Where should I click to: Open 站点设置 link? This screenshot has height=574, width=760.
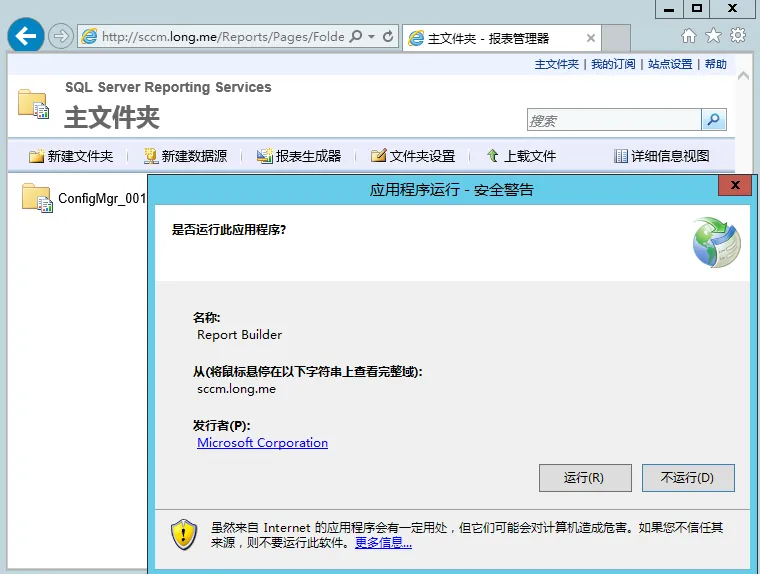(x=670, y=64)
